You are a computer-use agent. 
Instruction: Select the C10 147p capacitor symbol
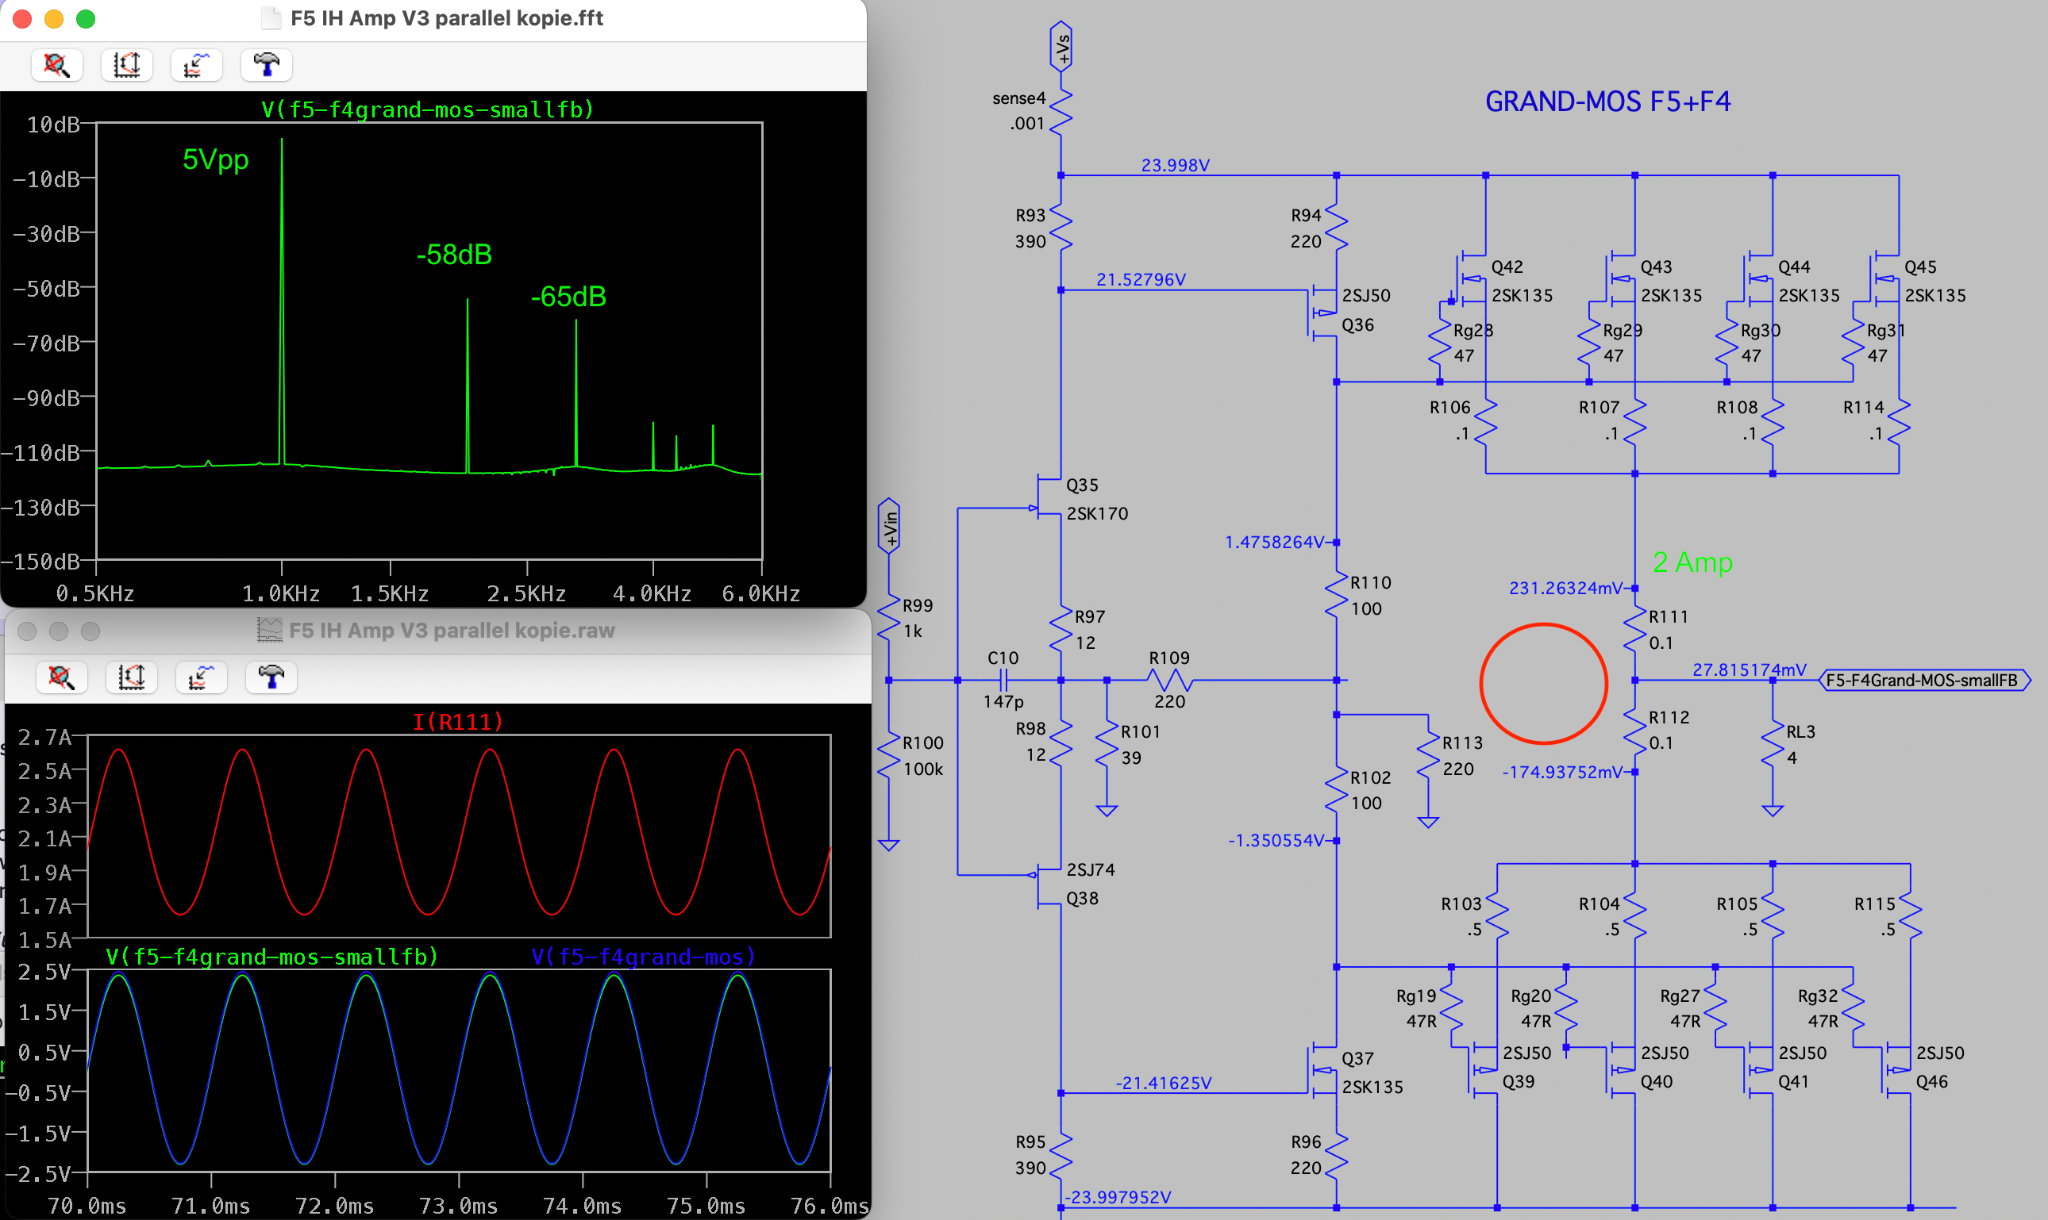pyautogui.click(x=1004, y=680)
